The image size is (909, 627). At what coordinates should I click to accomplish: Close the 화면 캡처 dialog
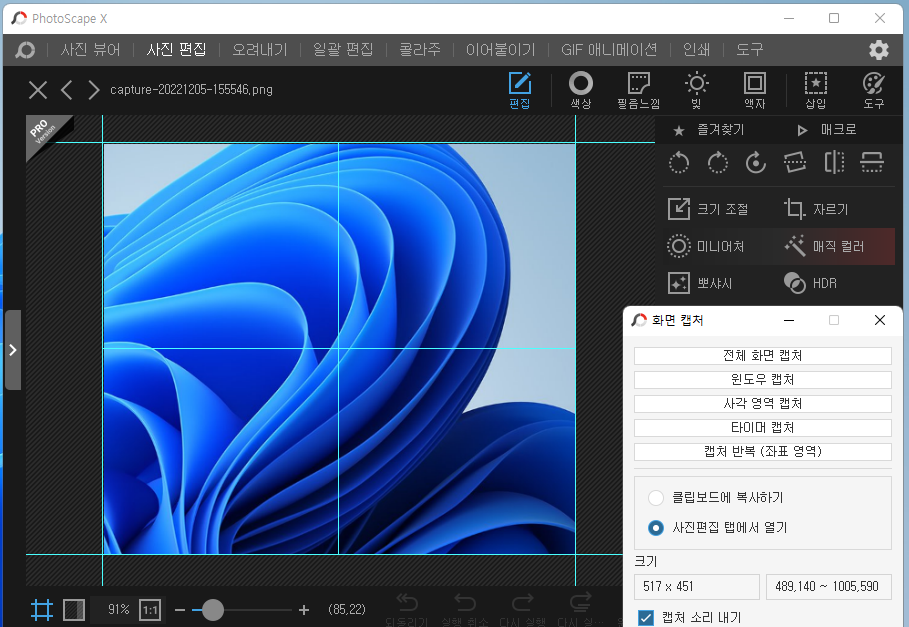(x=880, y=320)
